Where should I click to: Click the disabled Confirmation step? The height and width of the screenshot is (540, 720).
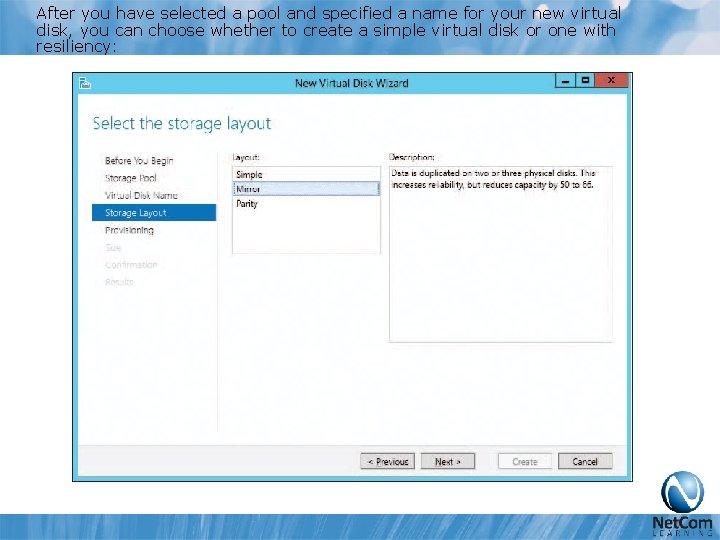click(x=131, y=265)
